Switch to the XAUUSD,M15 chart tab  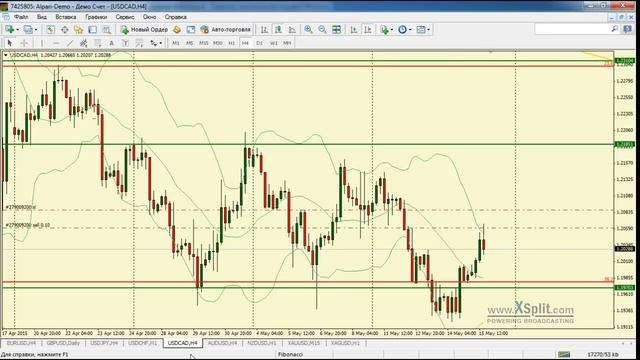tap(304, 343)
